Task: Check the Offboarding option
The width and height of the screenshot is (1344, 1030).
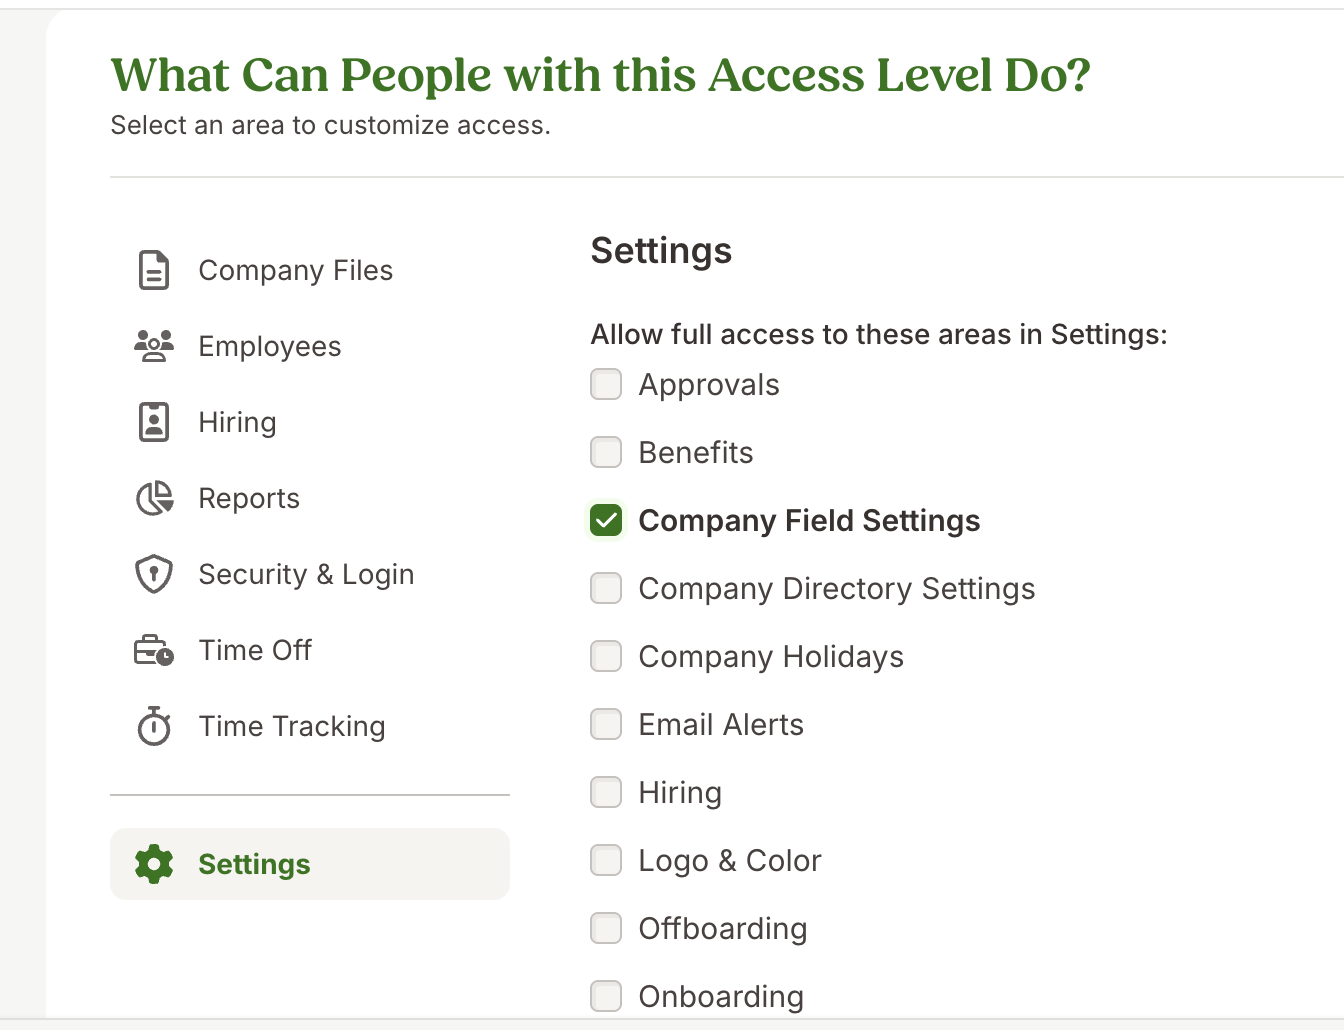Action: coord(606,928)
